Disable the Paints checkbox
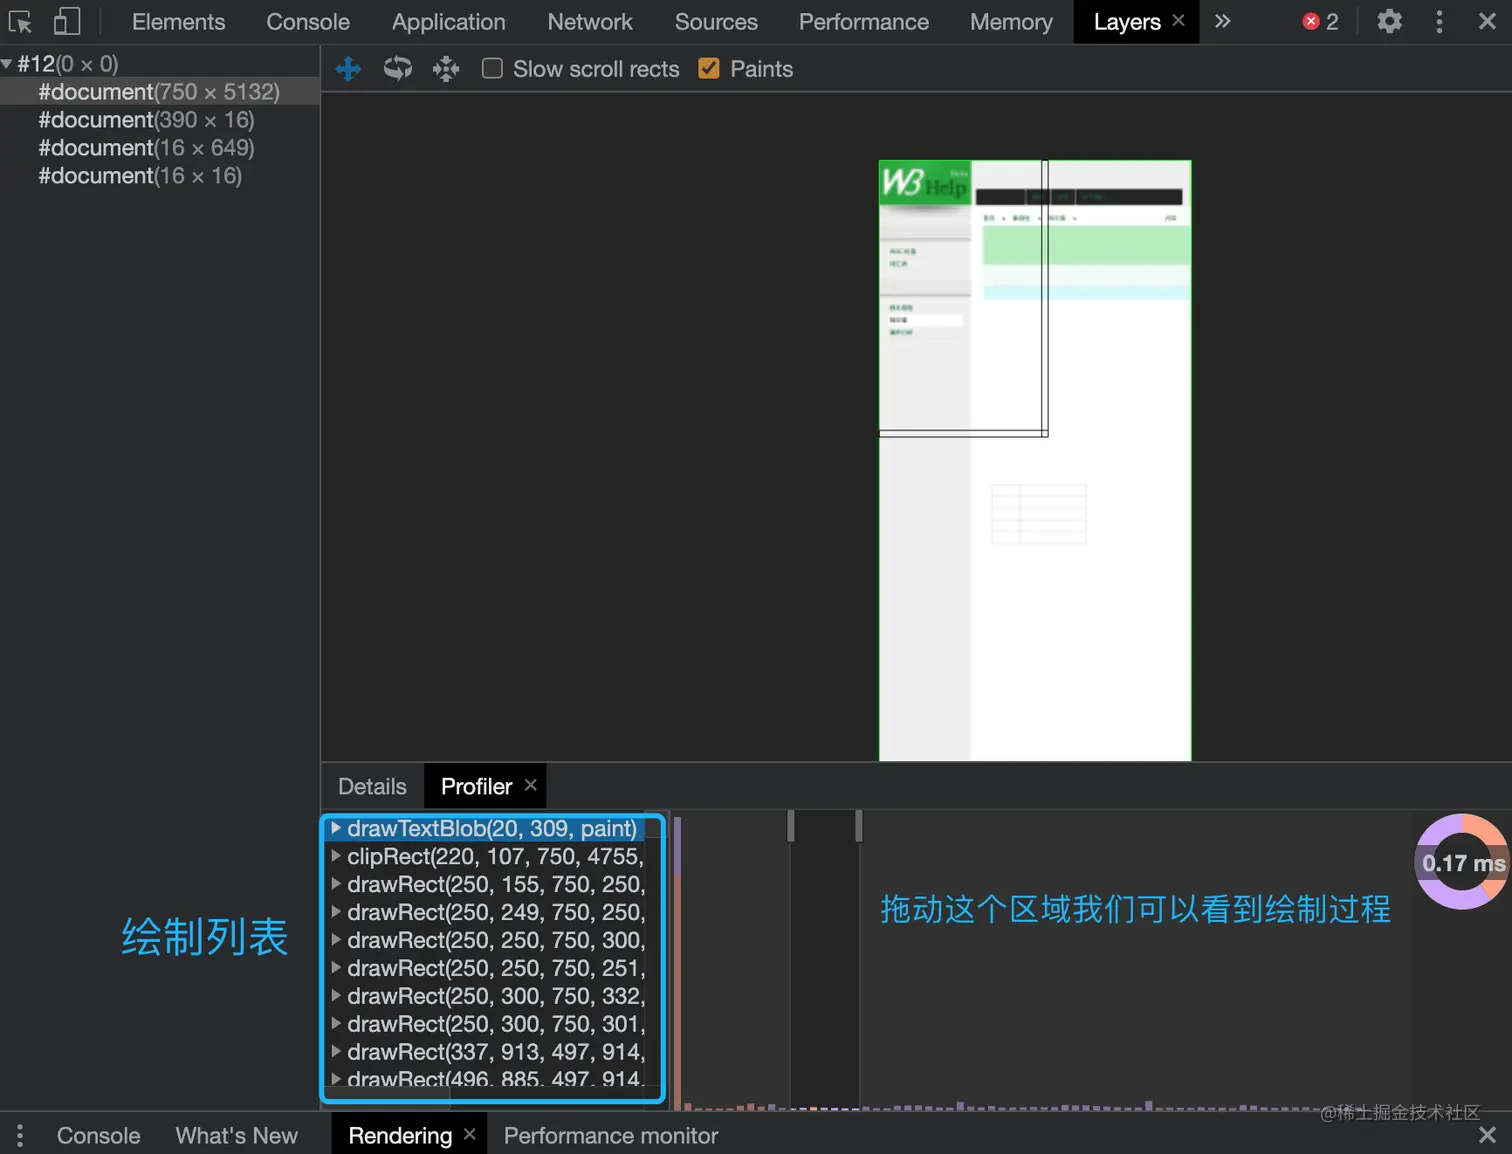Image resolution: width=1512 pixels, height=1154 pixels. [x=708, y=68]
